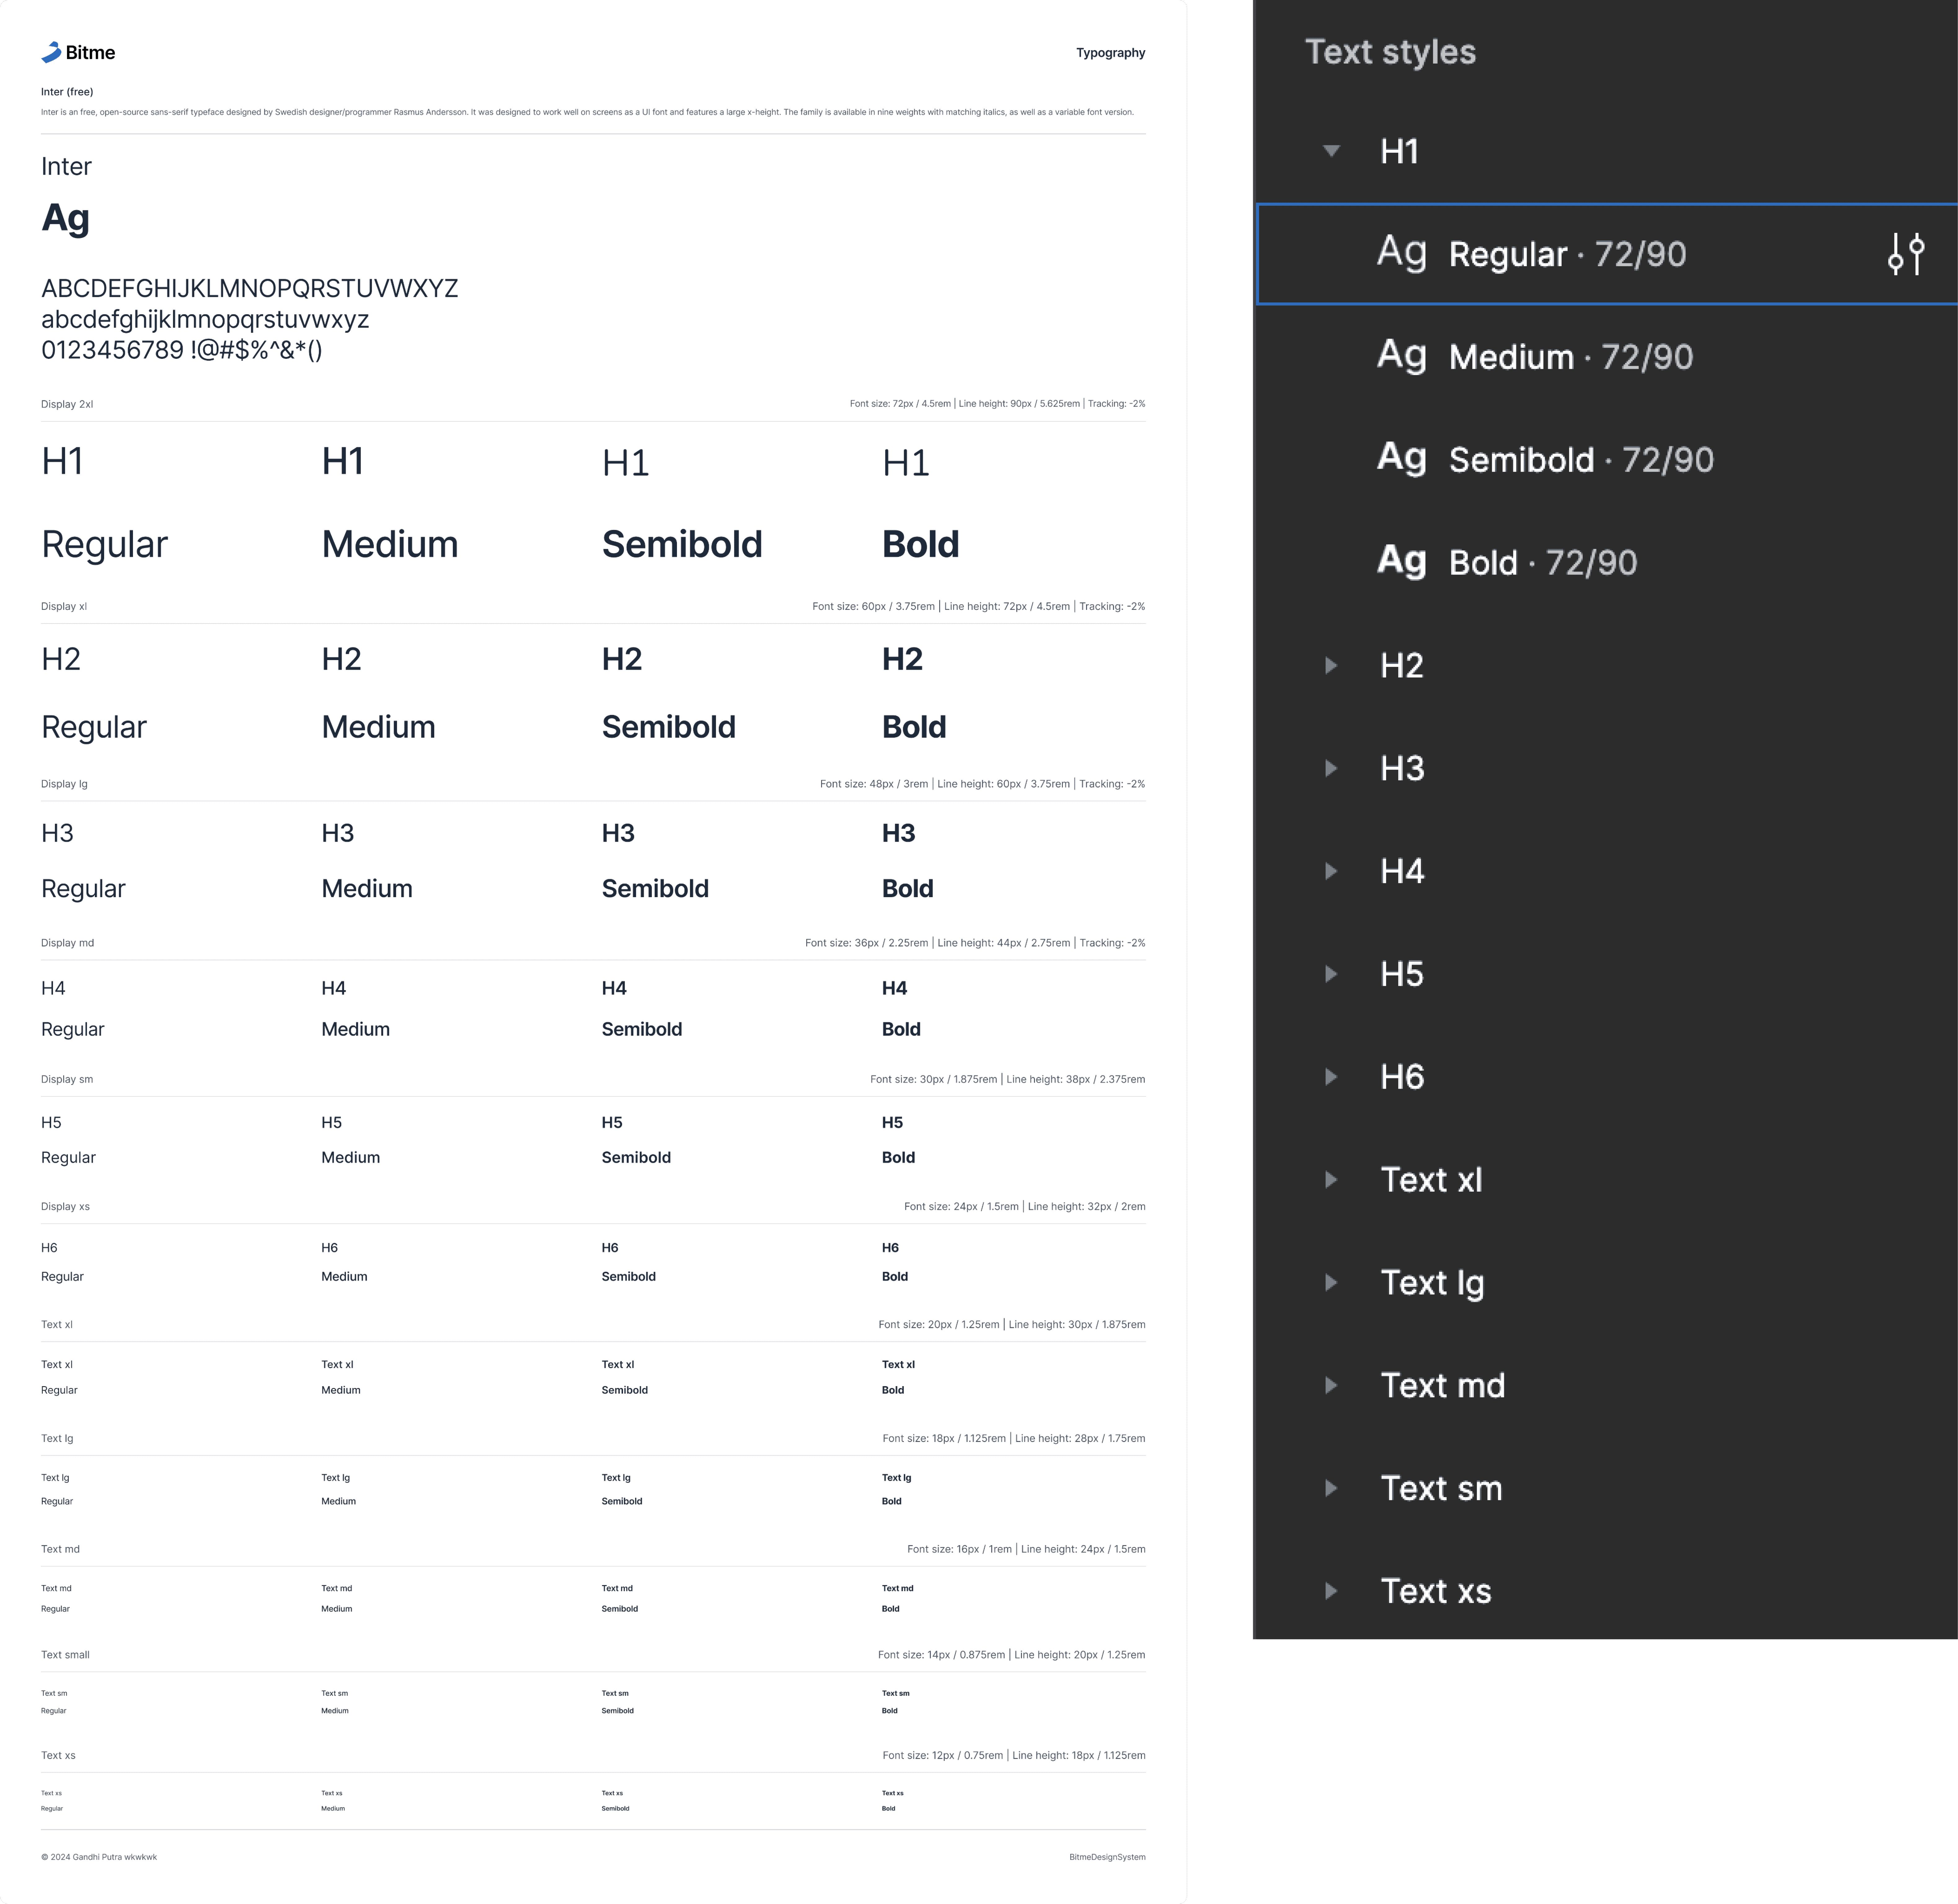Viewport: 1958px width, 1904px height.
Task: Expand the H5 styles group
Action: click(x=1331, y=974)
